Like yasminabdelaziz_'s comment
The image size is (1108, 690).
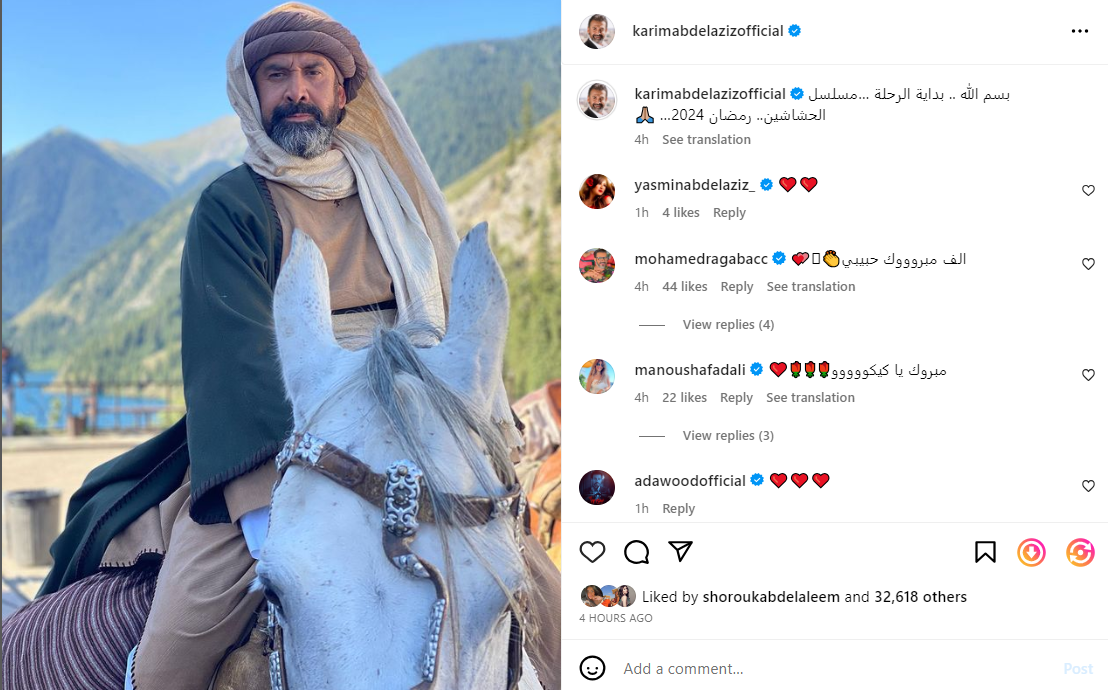[1088, 190]
